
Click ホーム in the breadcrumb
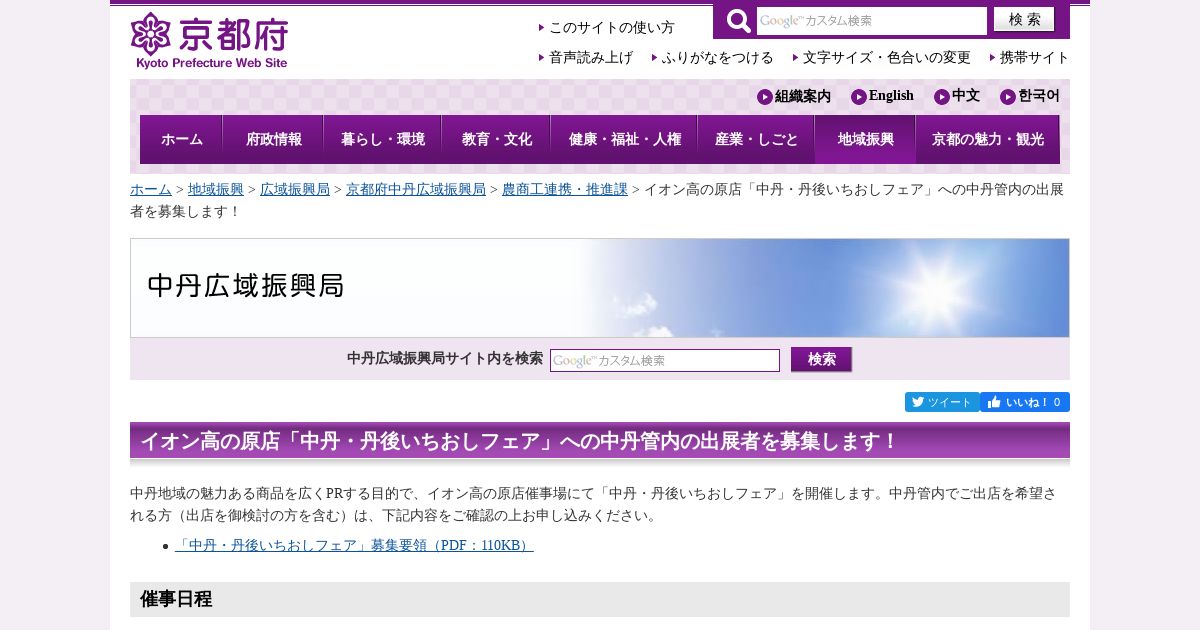coord(151,189)
